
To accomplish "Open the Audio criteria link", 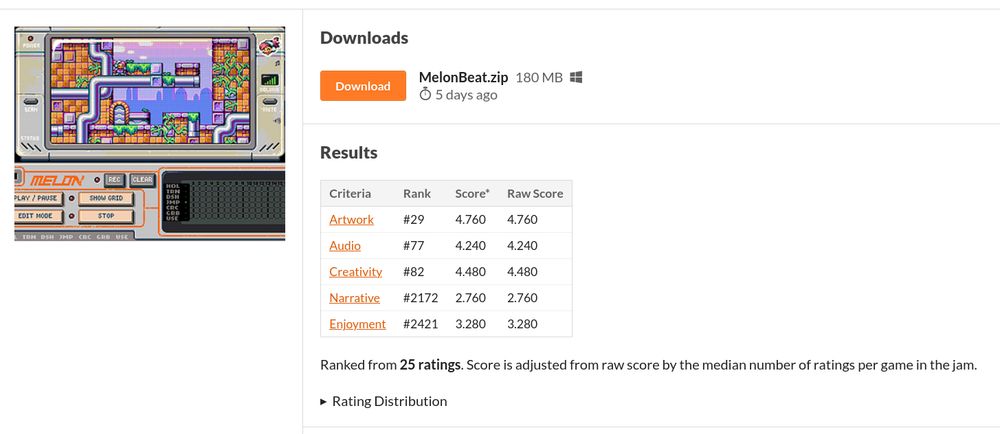I will click(x=345, y=246).
